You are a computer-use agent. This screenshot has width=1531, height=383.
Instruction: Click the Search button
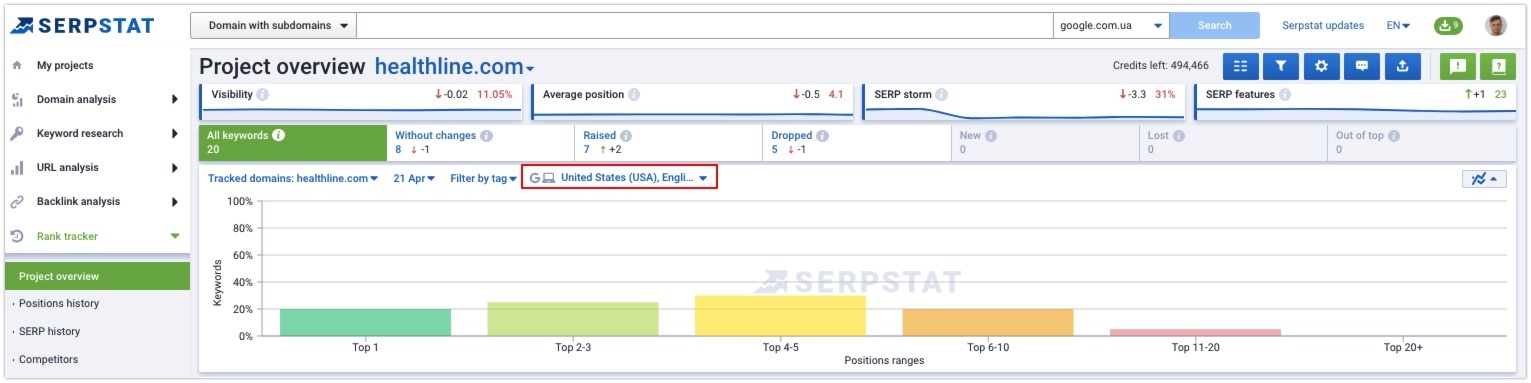click(1214, 26)
